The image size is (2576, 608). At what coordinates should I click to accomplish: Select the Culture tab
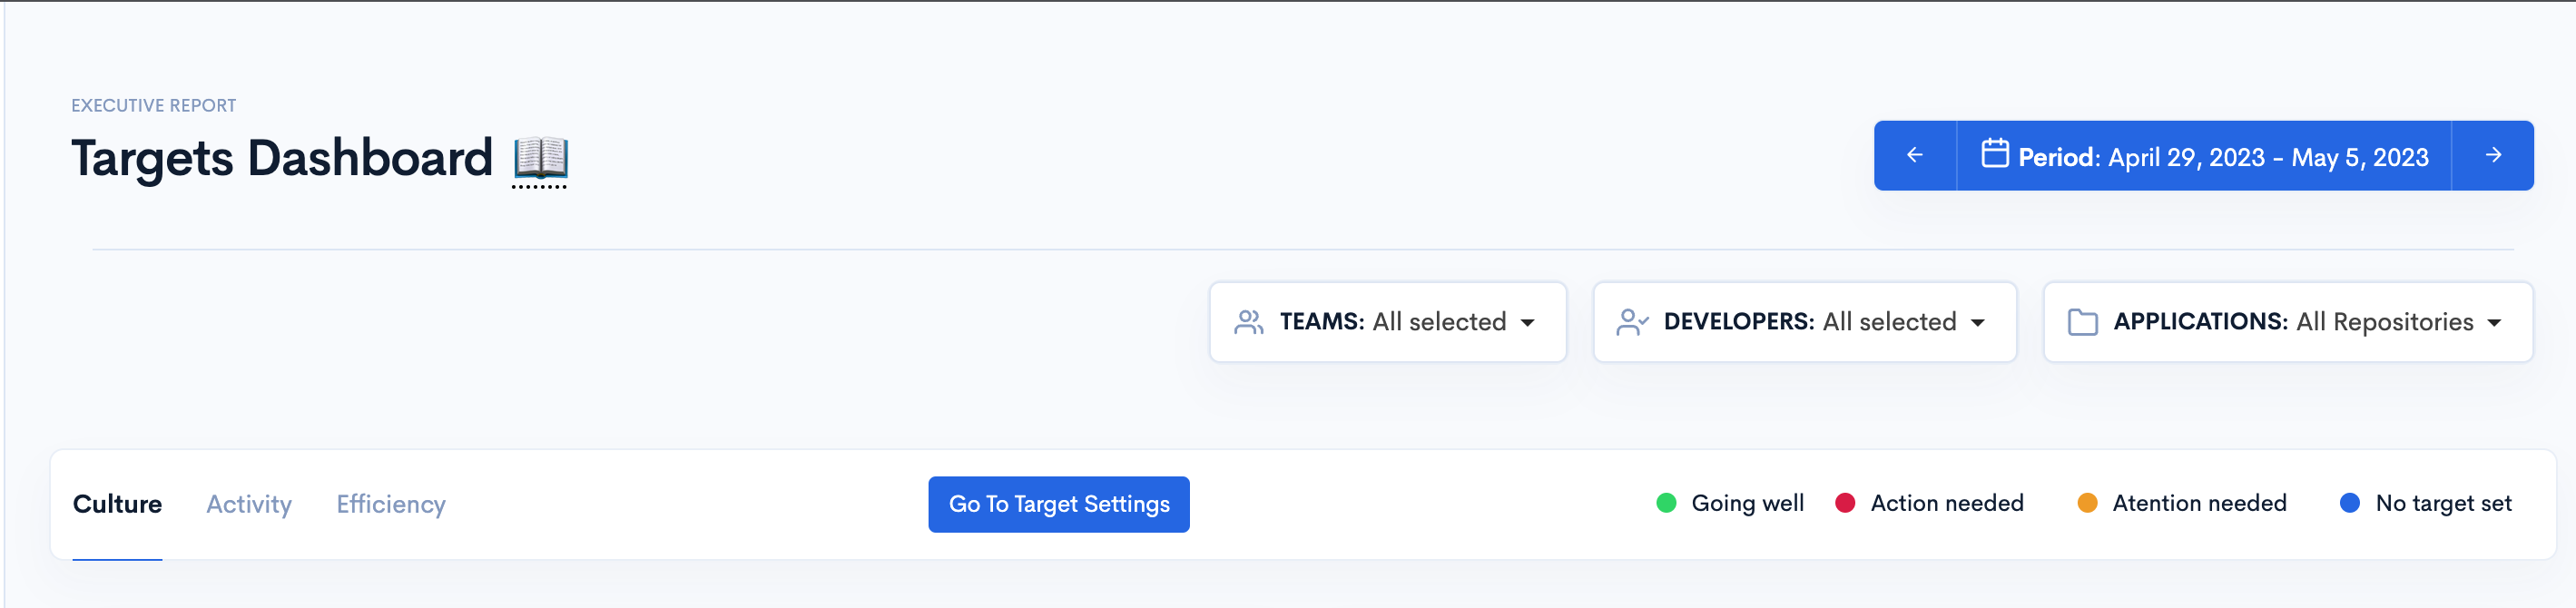(x=117, y=504)
